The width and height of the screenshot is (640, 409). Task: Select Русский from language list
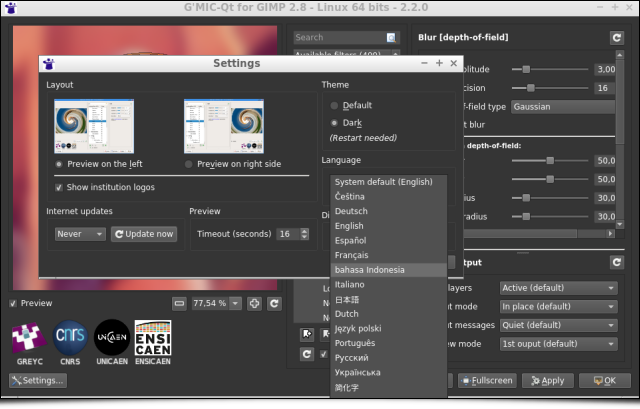pos(389,358)
